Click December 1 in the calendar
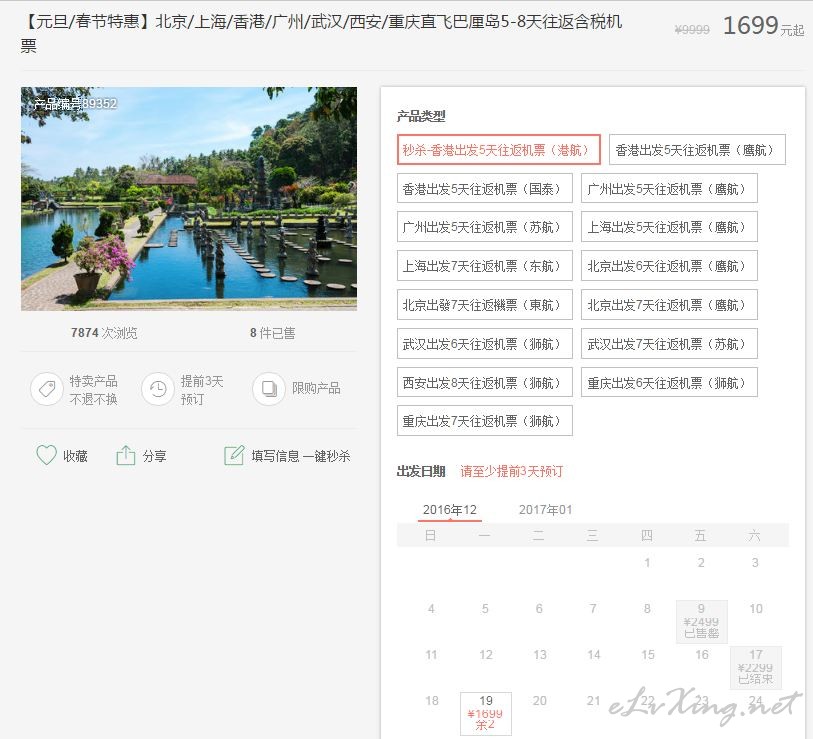This screenshot has height=739, width=813. point(647,563)
